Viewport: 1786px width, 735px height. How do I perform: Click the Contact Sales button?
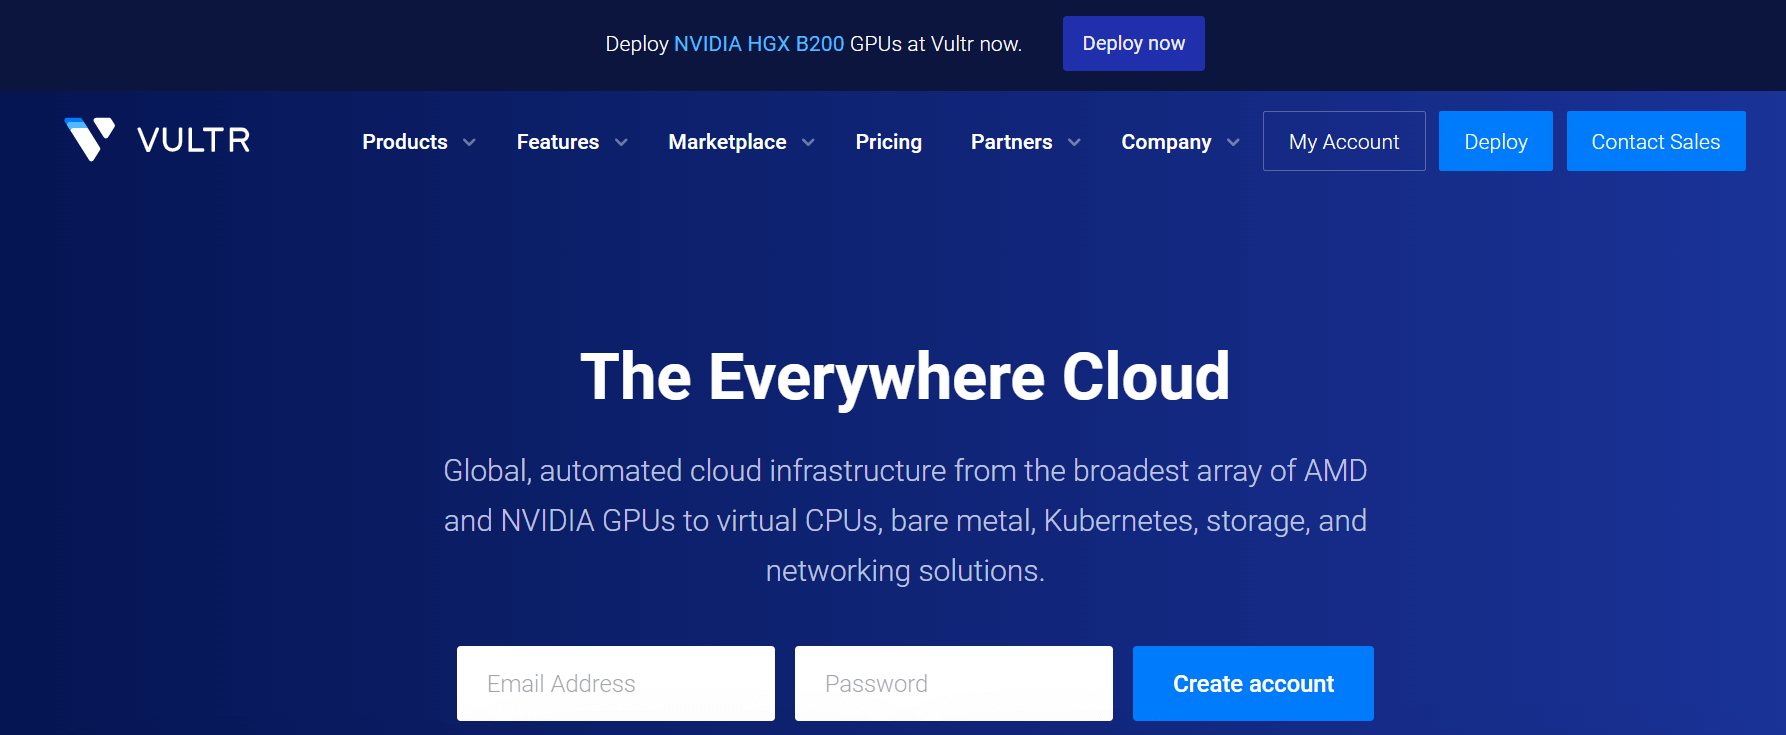(x=1655, y=141)
